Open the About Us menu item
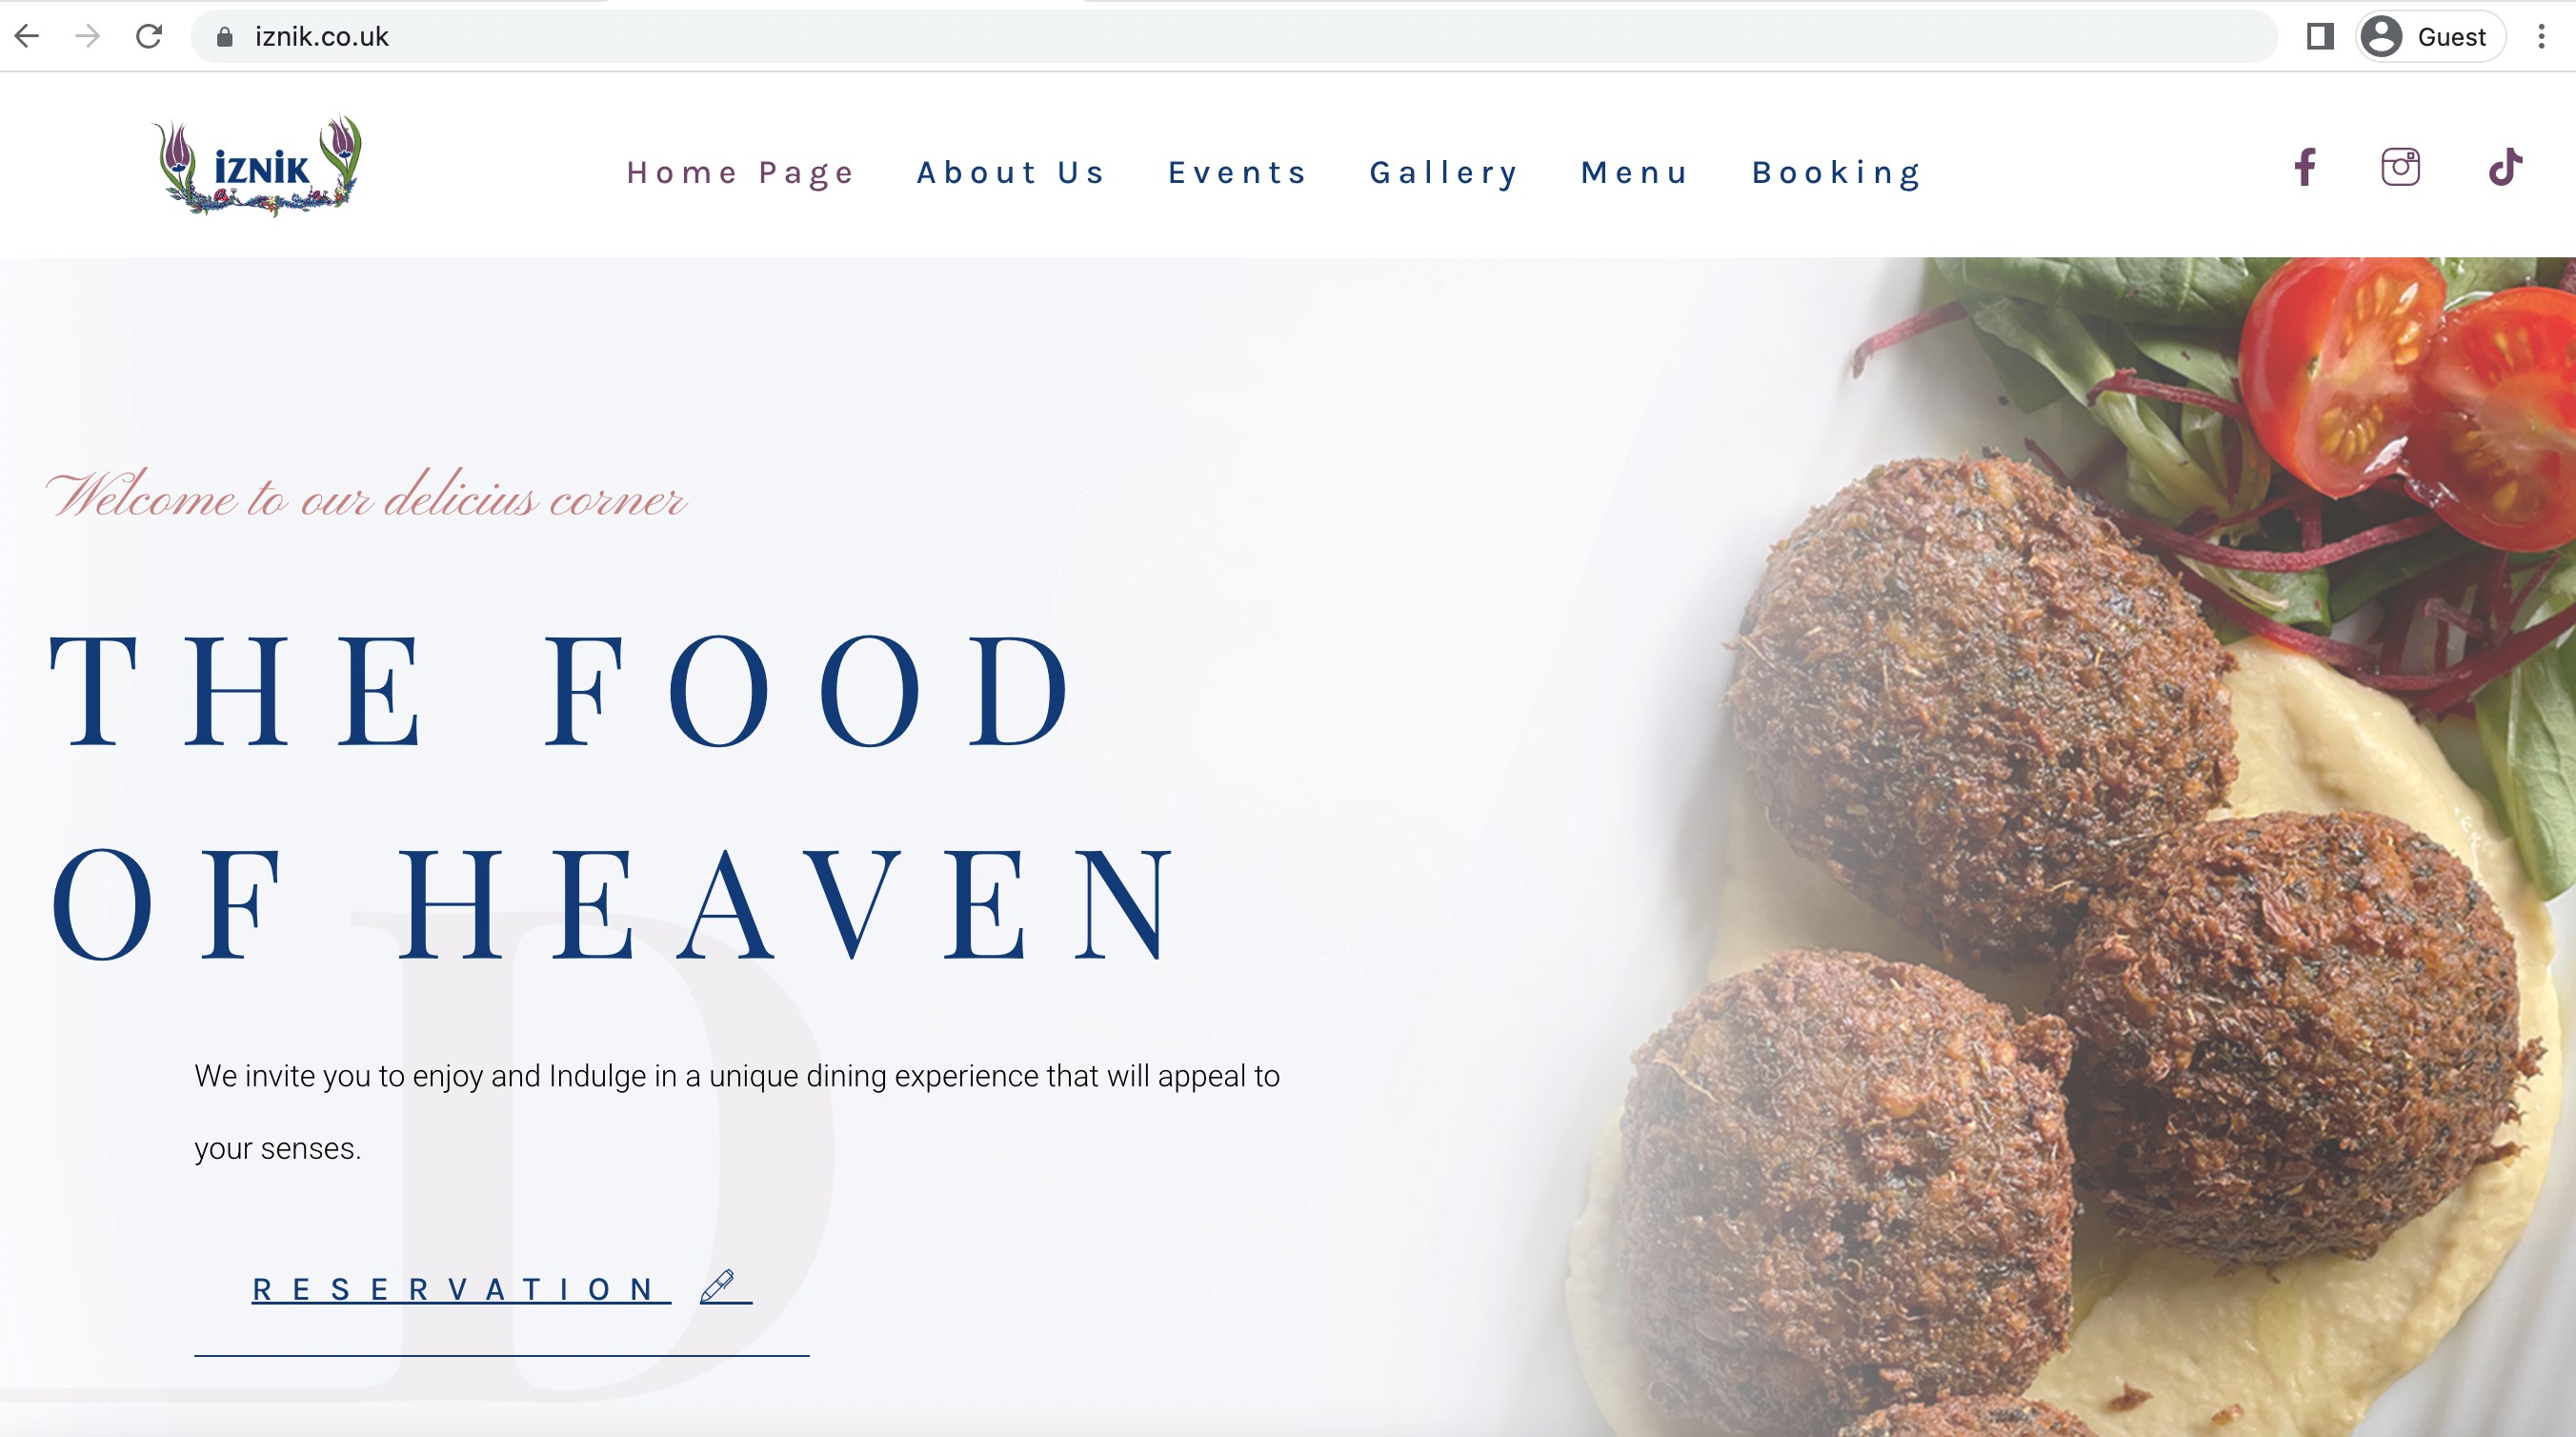The height and width of the screenshot is (1437, 2576). tap(1011, 173)
